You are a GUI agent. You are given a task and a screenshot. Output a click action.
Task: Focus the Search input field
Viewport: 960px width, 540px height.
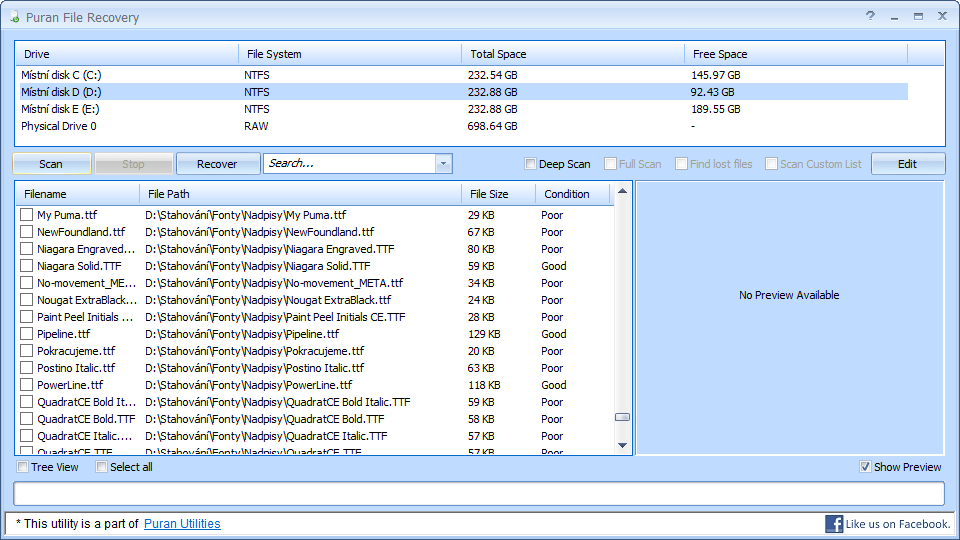point(350,163)
